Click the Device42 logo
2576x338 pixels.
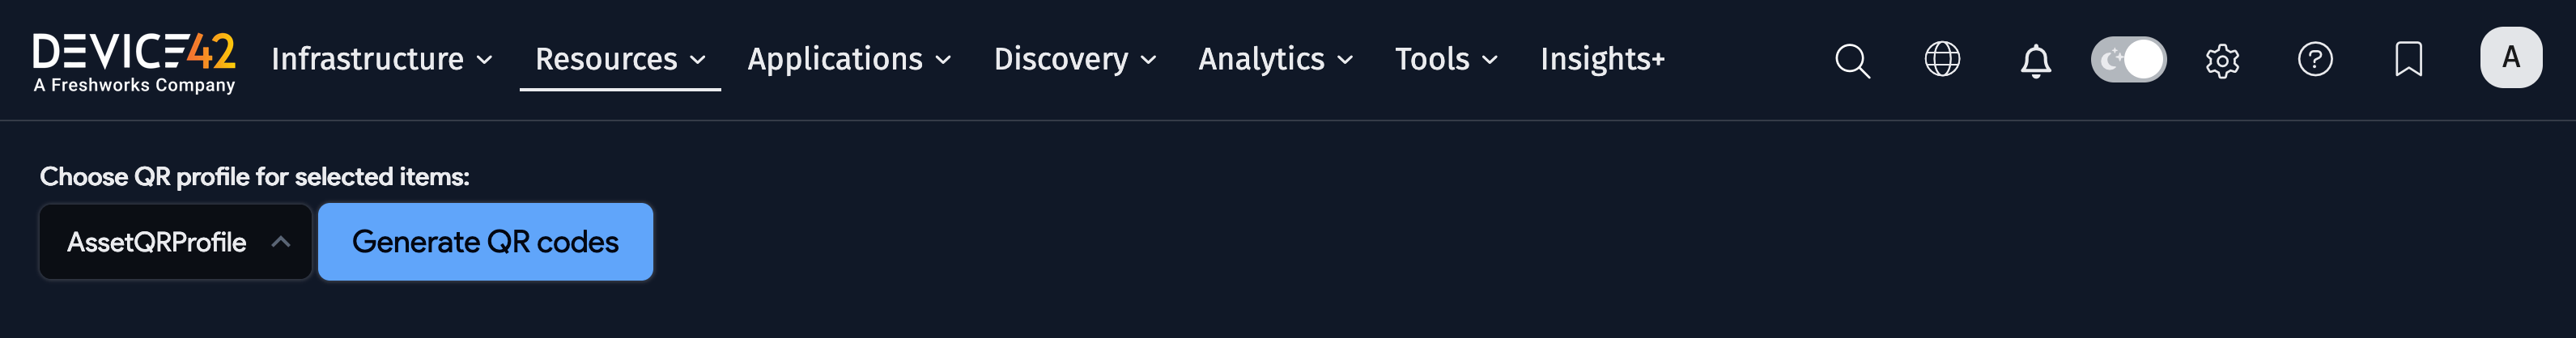tap(134, 60)
